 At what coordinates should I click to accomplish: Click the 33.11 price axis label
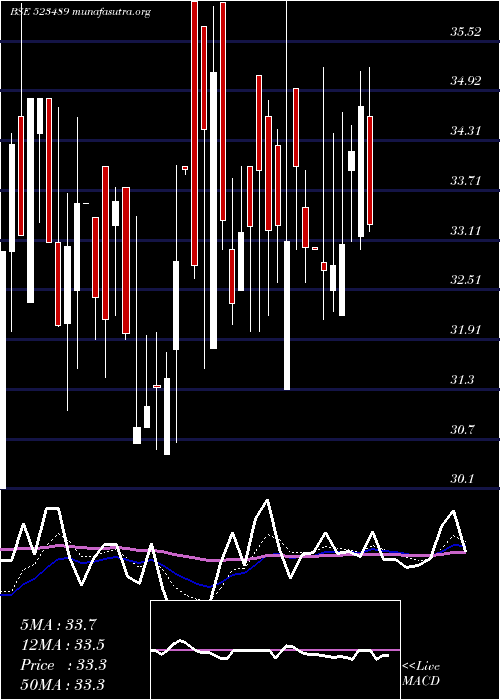tap(466, 231)
